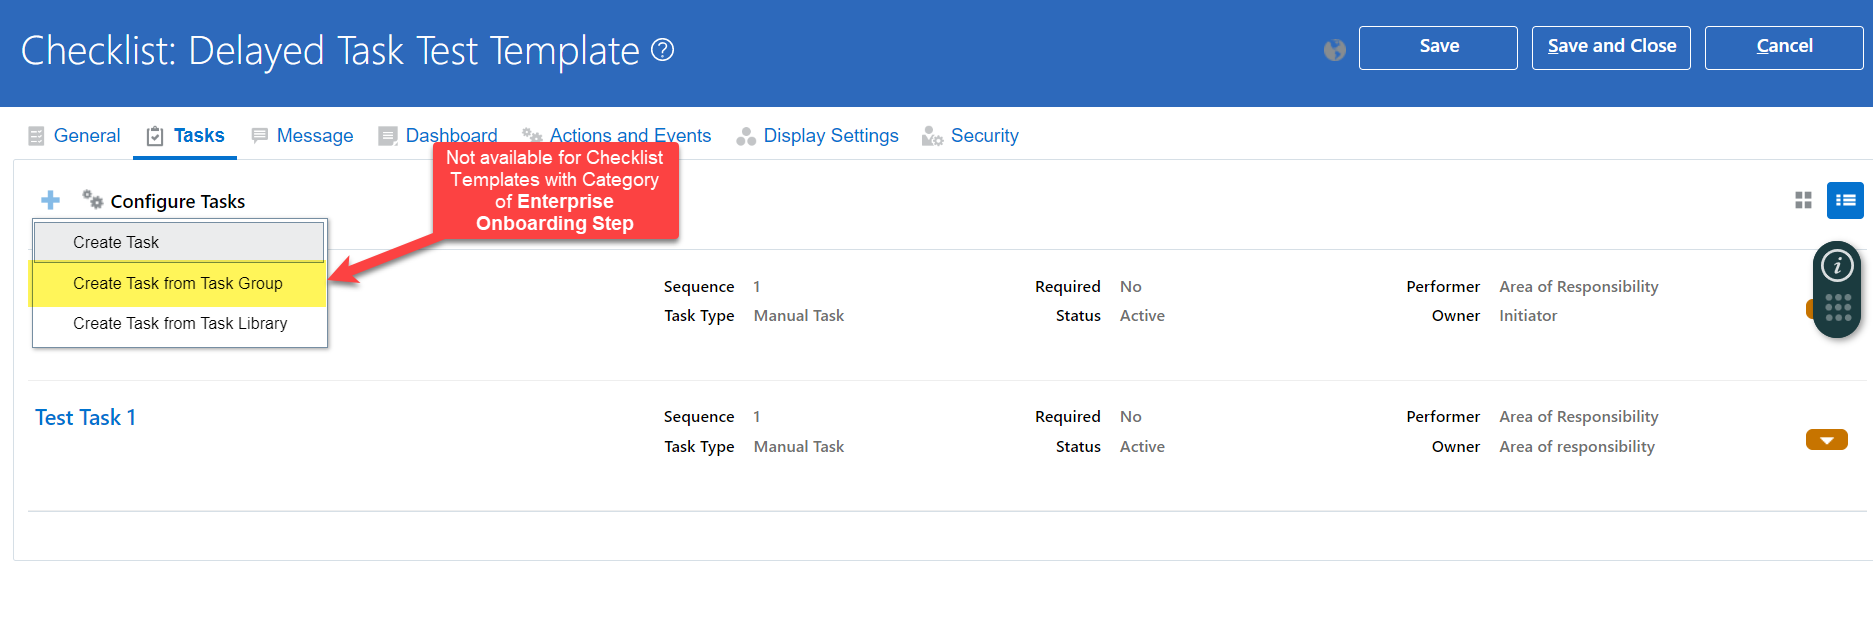The image size is (1873, 624).
Task: Click Active status in Test Task 1 row
Action: pos(1142,447)
